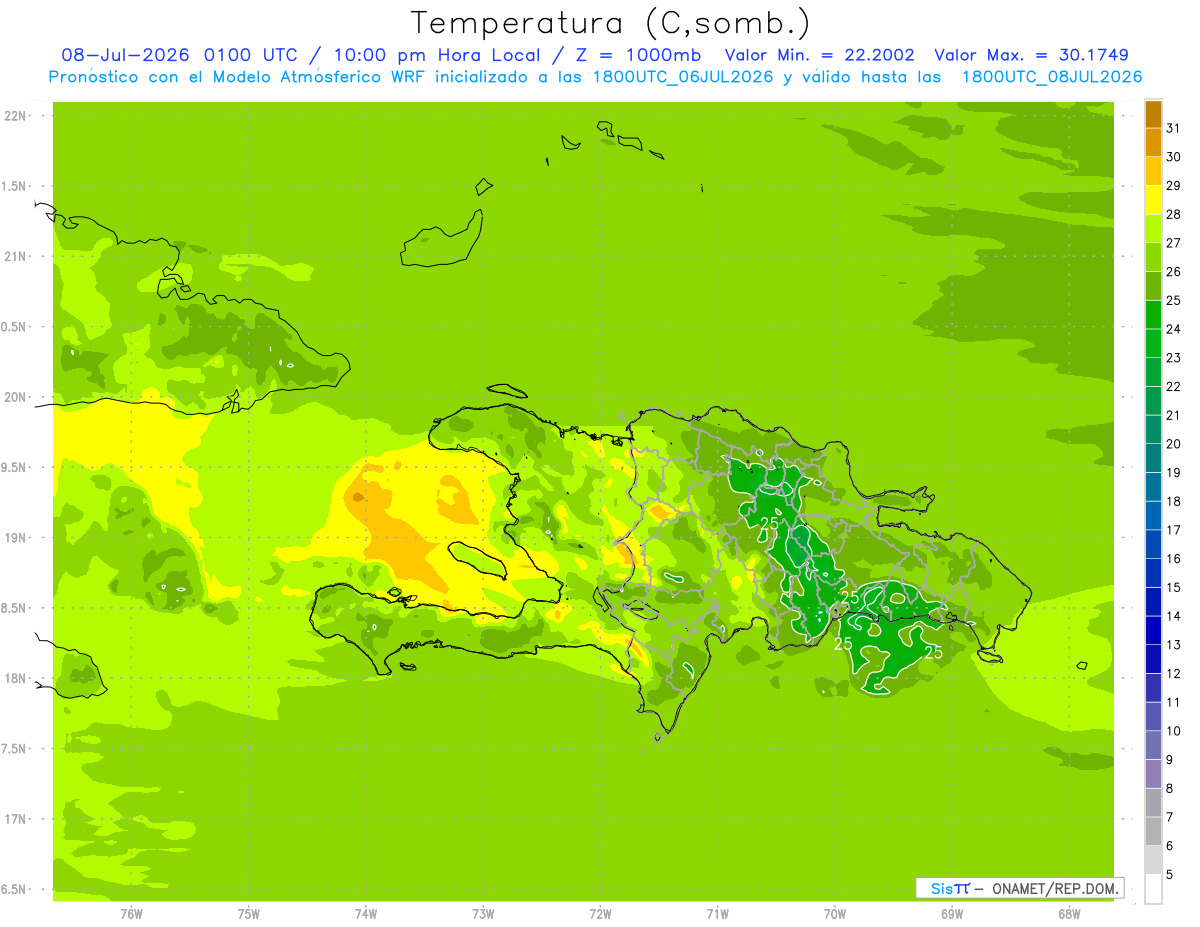1200x927 pixels.
Task: Click the orange legend swatch between 30 and 31
Action: (x=1153, y=142)
